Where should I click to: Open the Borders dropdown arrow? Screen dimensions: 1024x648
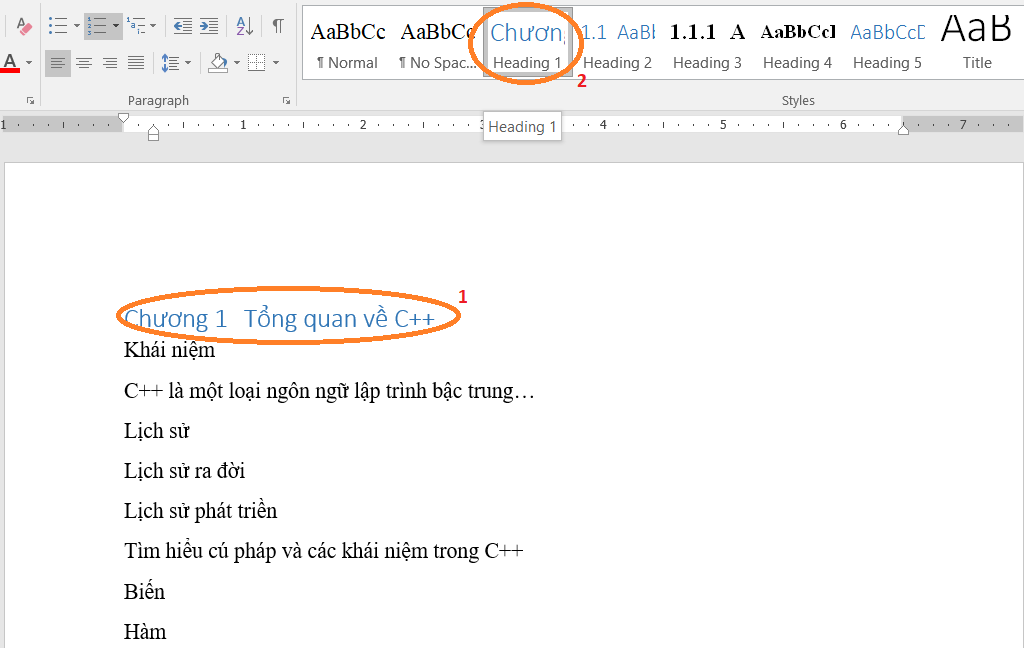tap(276, 62)
